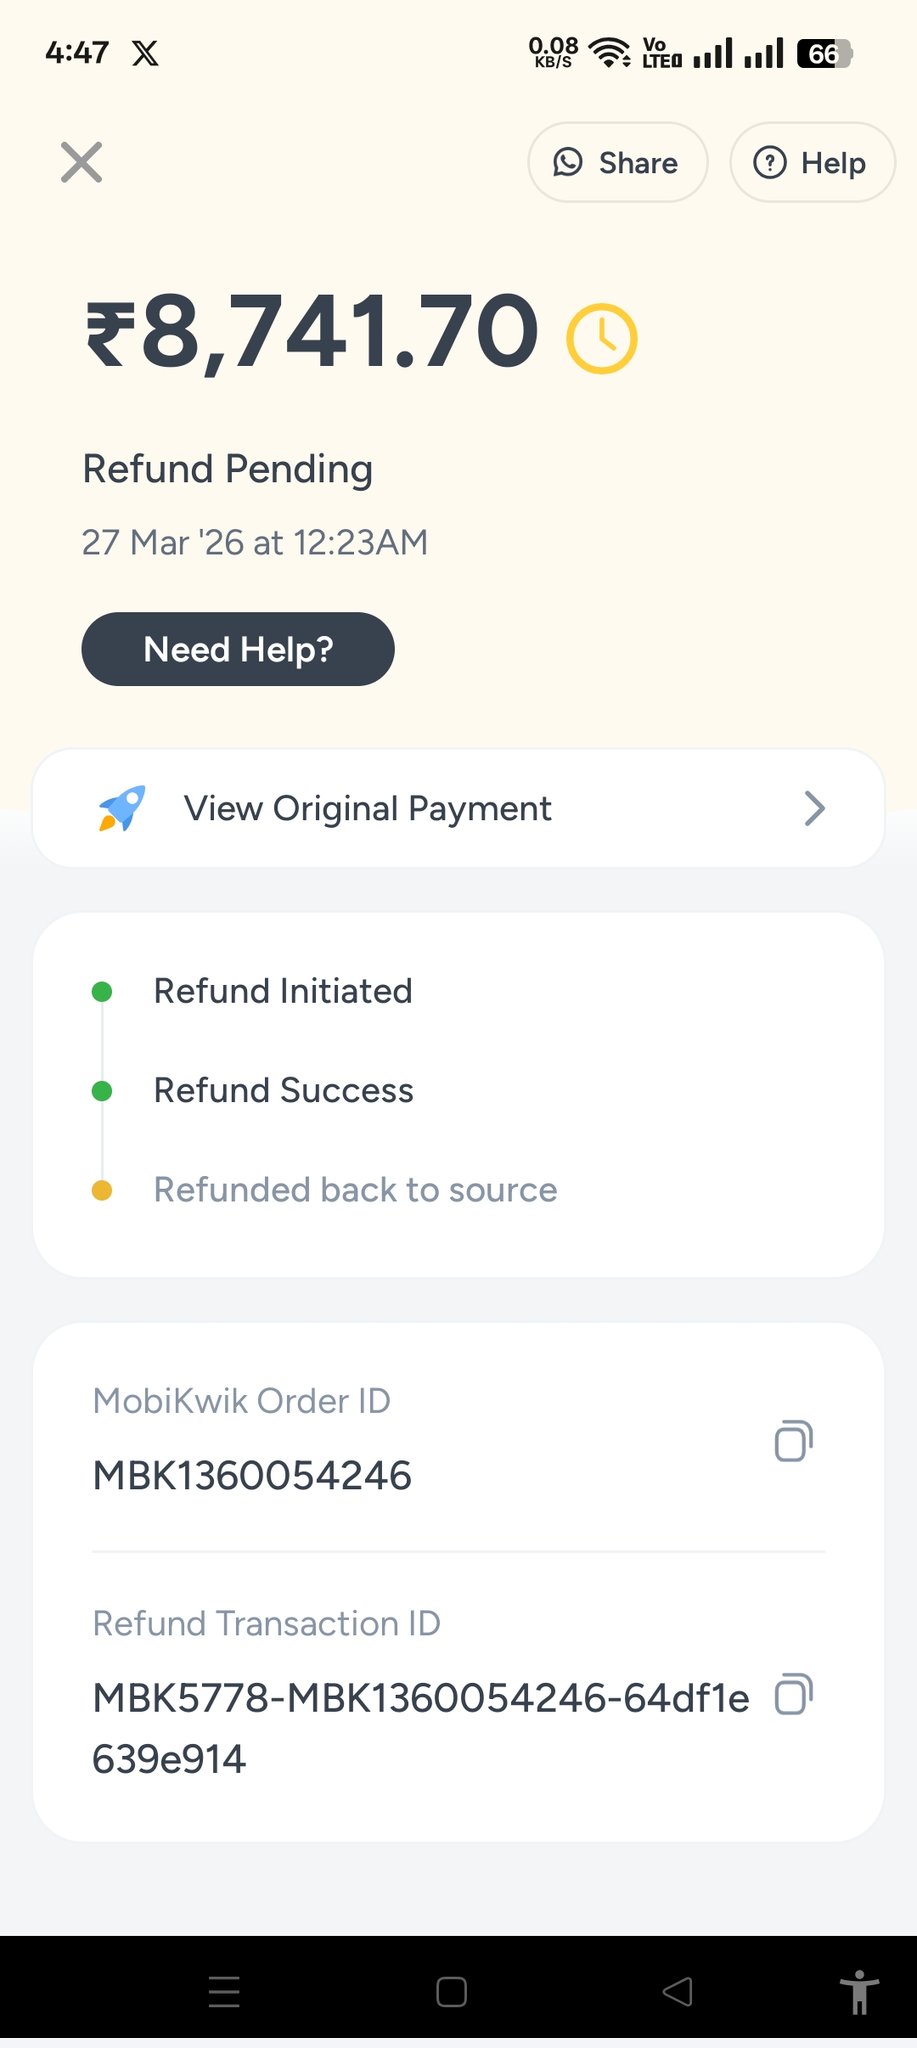This screenshot has height=2048, width=917.
Task: Tap the rocket icon on payment card
Action: [x=122, y=808]
